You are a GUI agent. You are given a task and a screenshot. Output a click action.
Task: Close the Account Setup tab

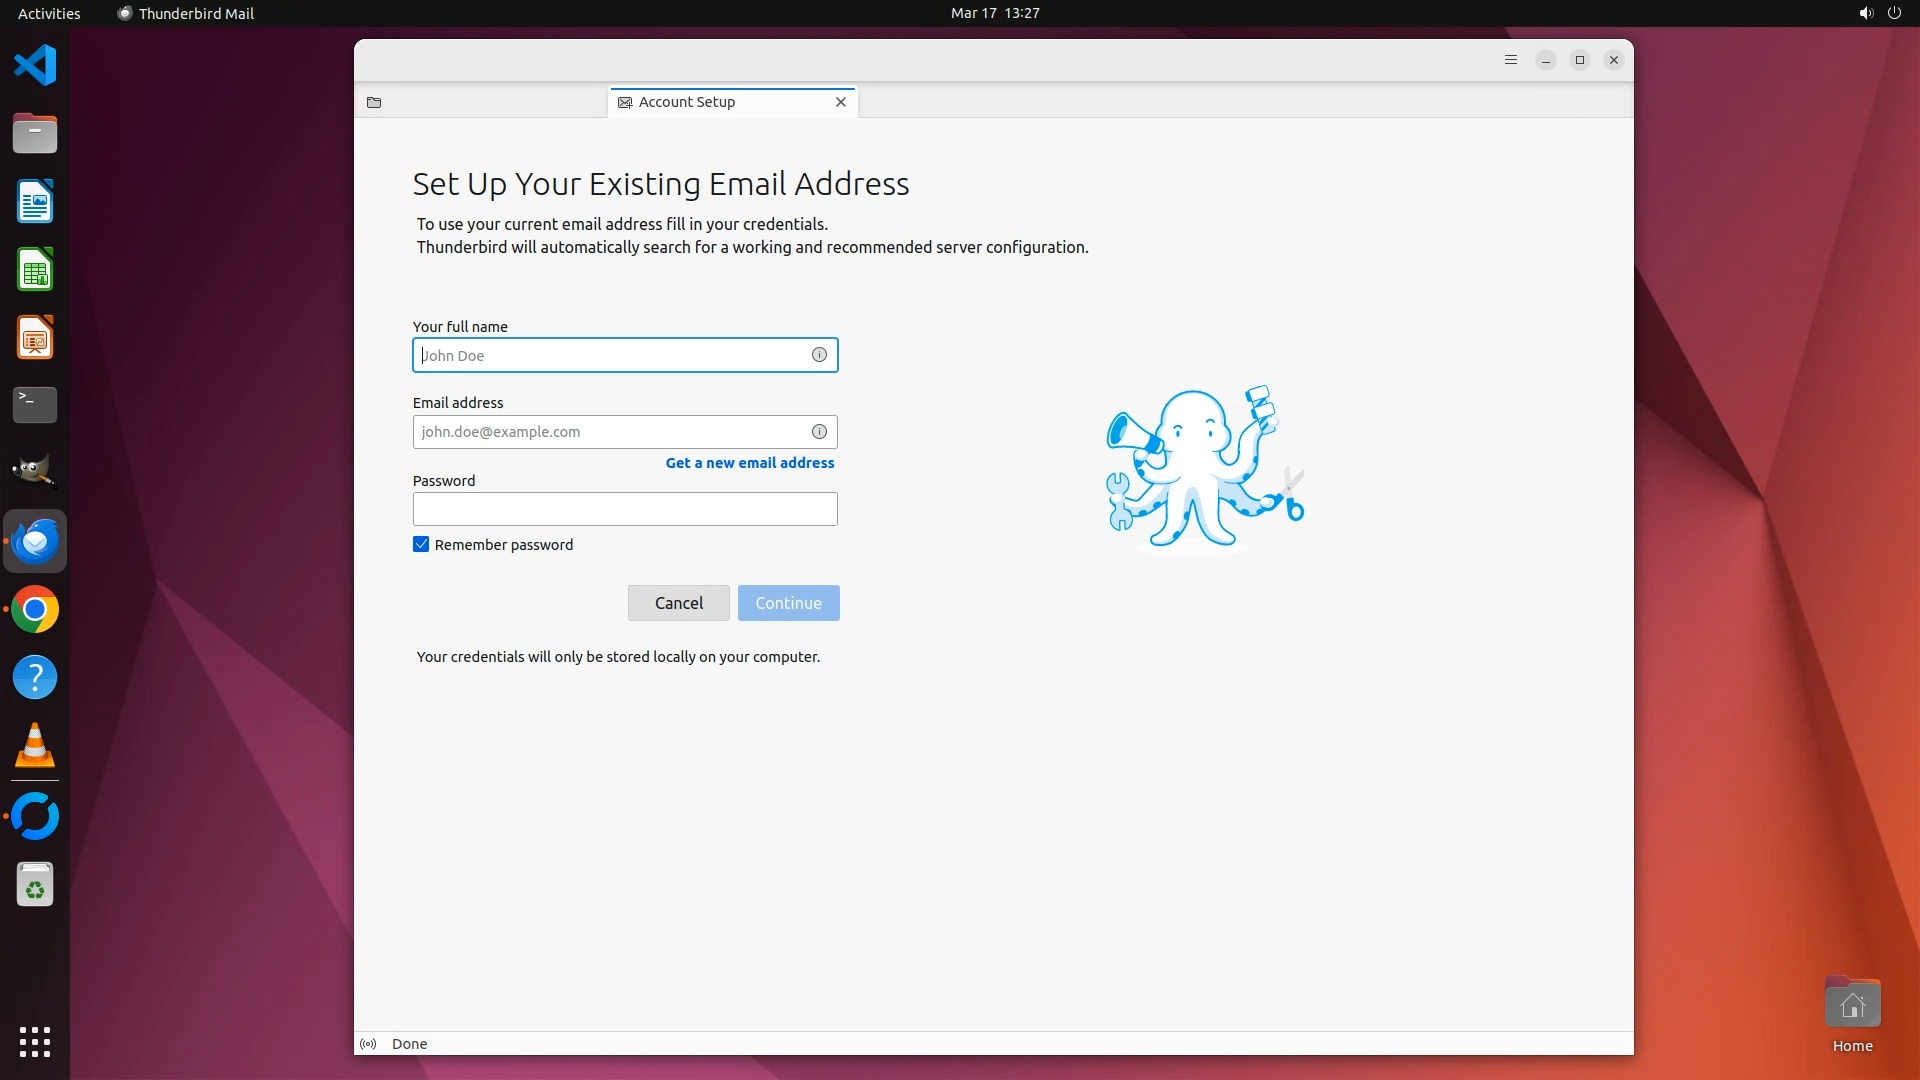coord(841,102)
